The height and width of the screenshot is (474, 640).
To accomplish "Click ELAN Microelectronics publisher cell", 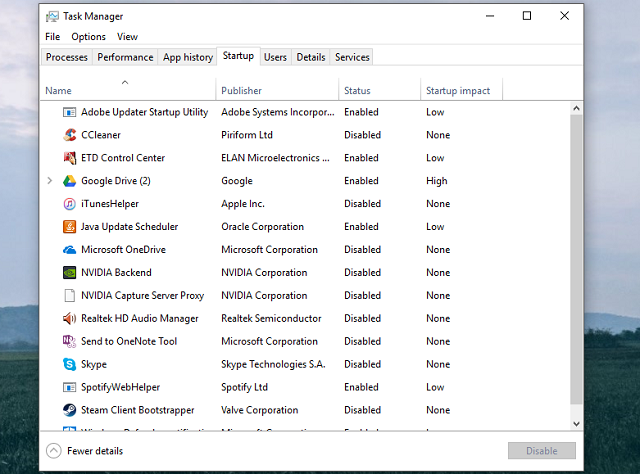I will [x=276, y=158].
